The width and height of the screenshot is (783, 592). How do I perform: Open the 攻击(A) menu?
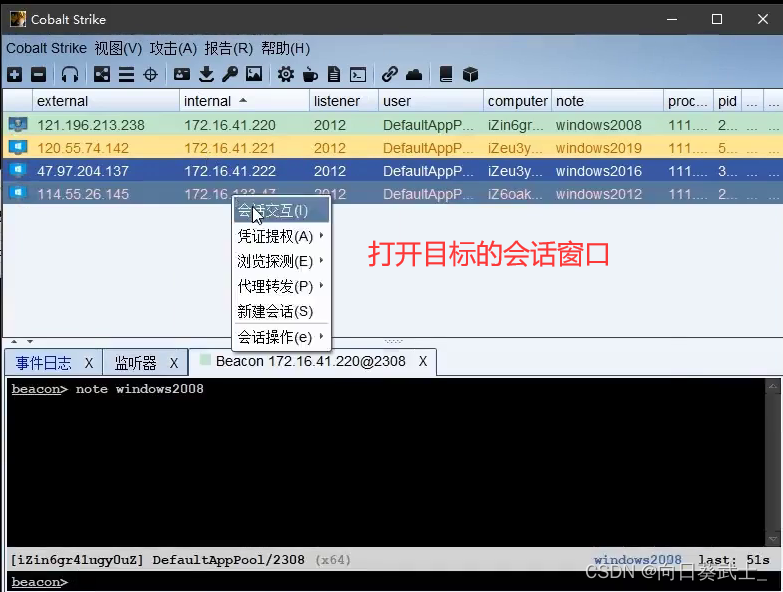click(173, 48)
